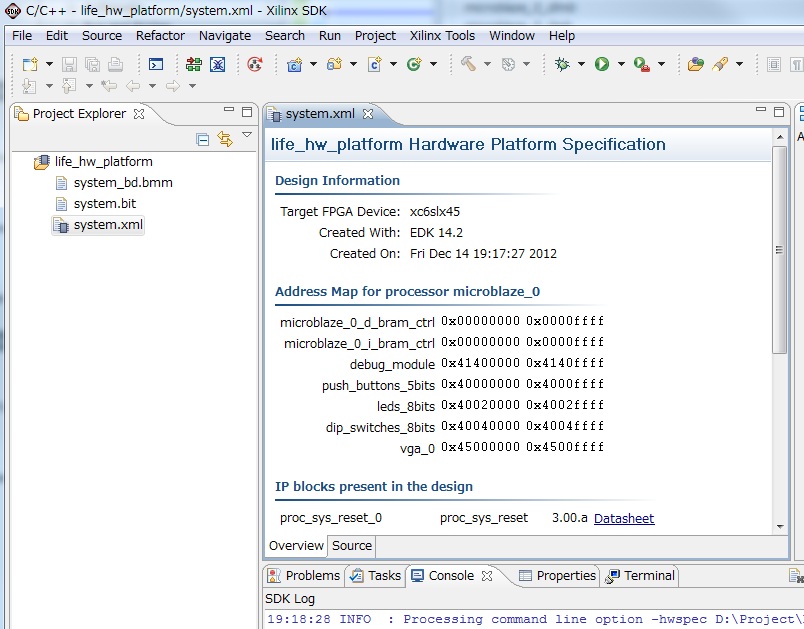
Task: Maximize the editor area
Action: tap(779, 112)
